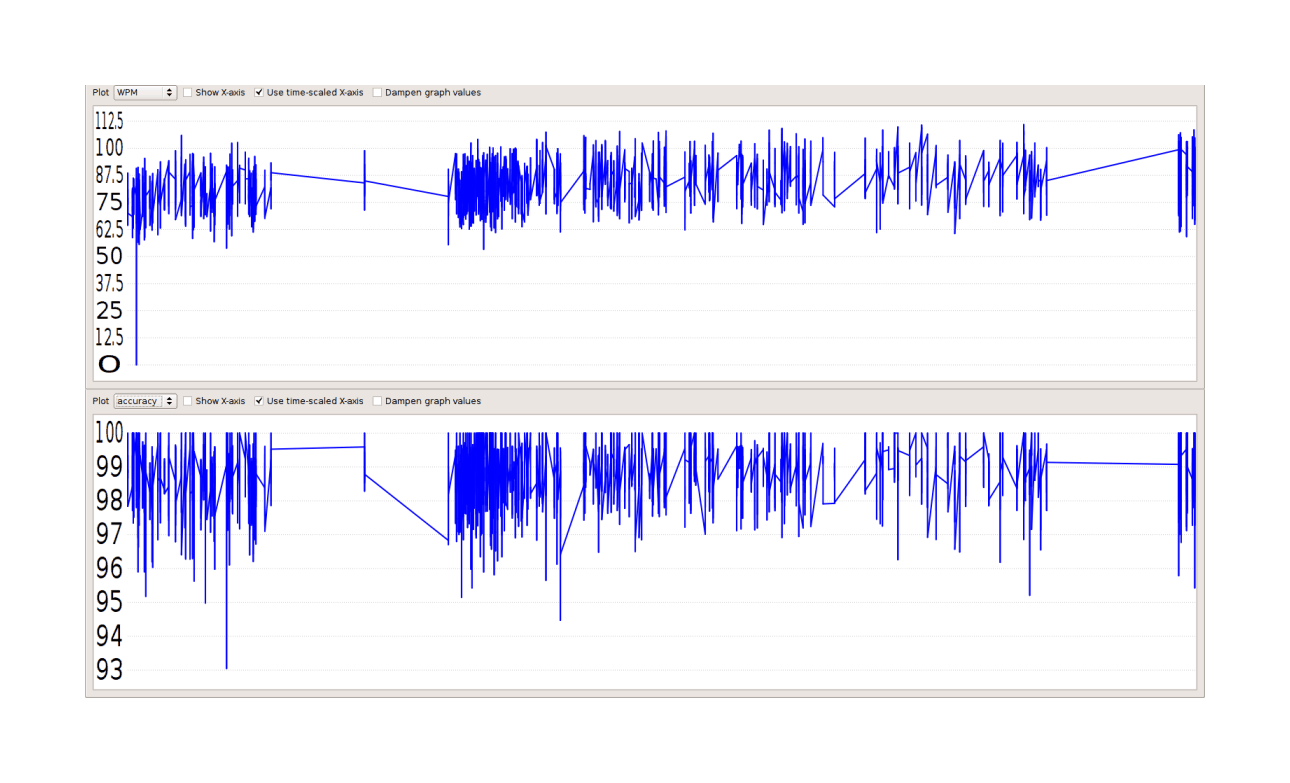Tick Dampen graph values on the accuracy graph
Viewport: 1290px width, 783px height.
(x=378, y=401)
